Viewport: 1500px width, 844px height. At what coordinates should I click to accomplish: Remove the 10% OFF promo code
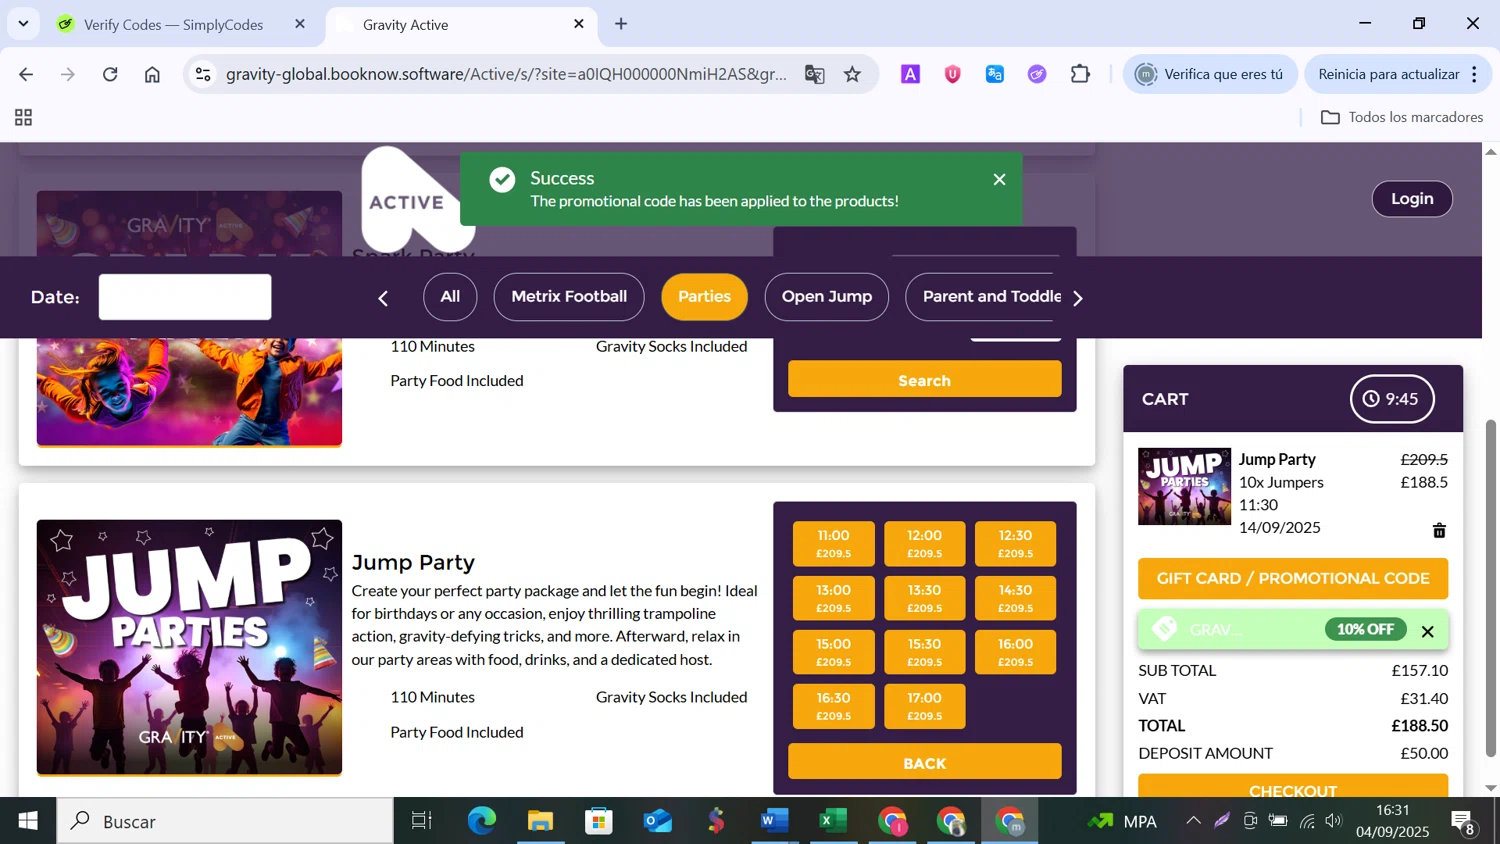point(1427,631)
